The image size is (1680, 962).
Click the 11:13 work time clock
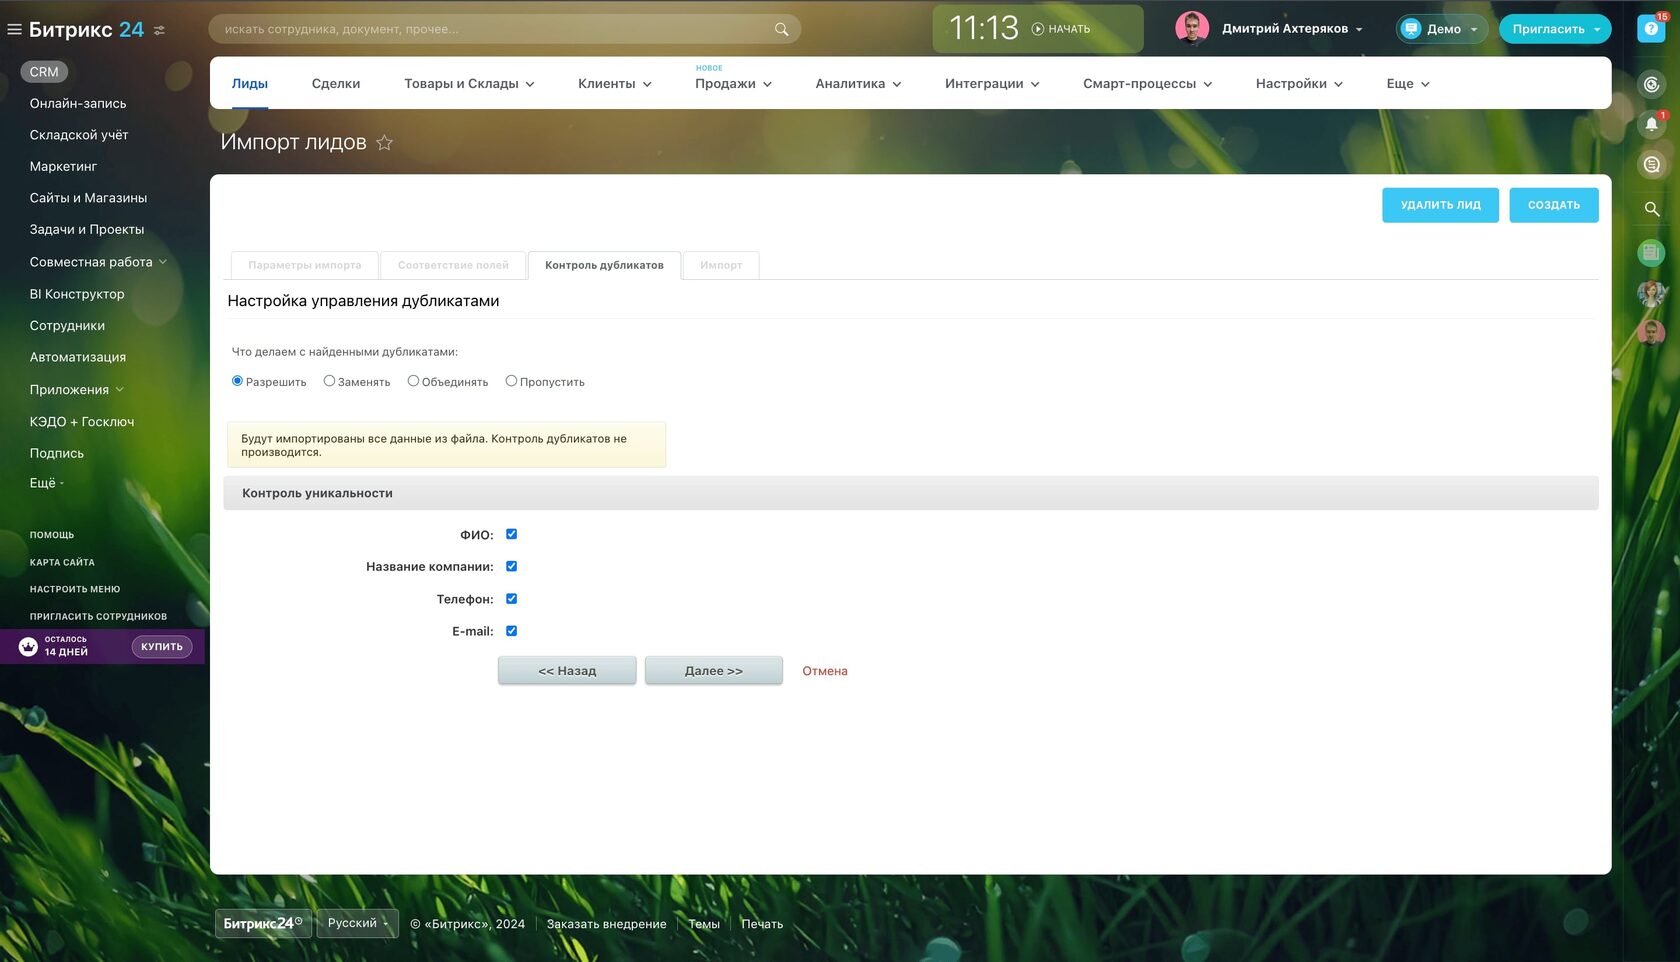[984, 28]
